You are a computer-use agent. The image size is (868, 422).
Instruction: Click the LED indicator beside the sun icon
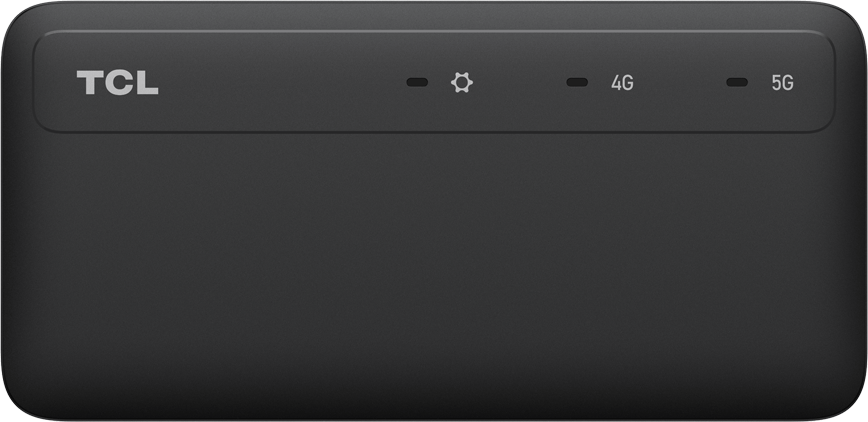(x=417, y=82)
